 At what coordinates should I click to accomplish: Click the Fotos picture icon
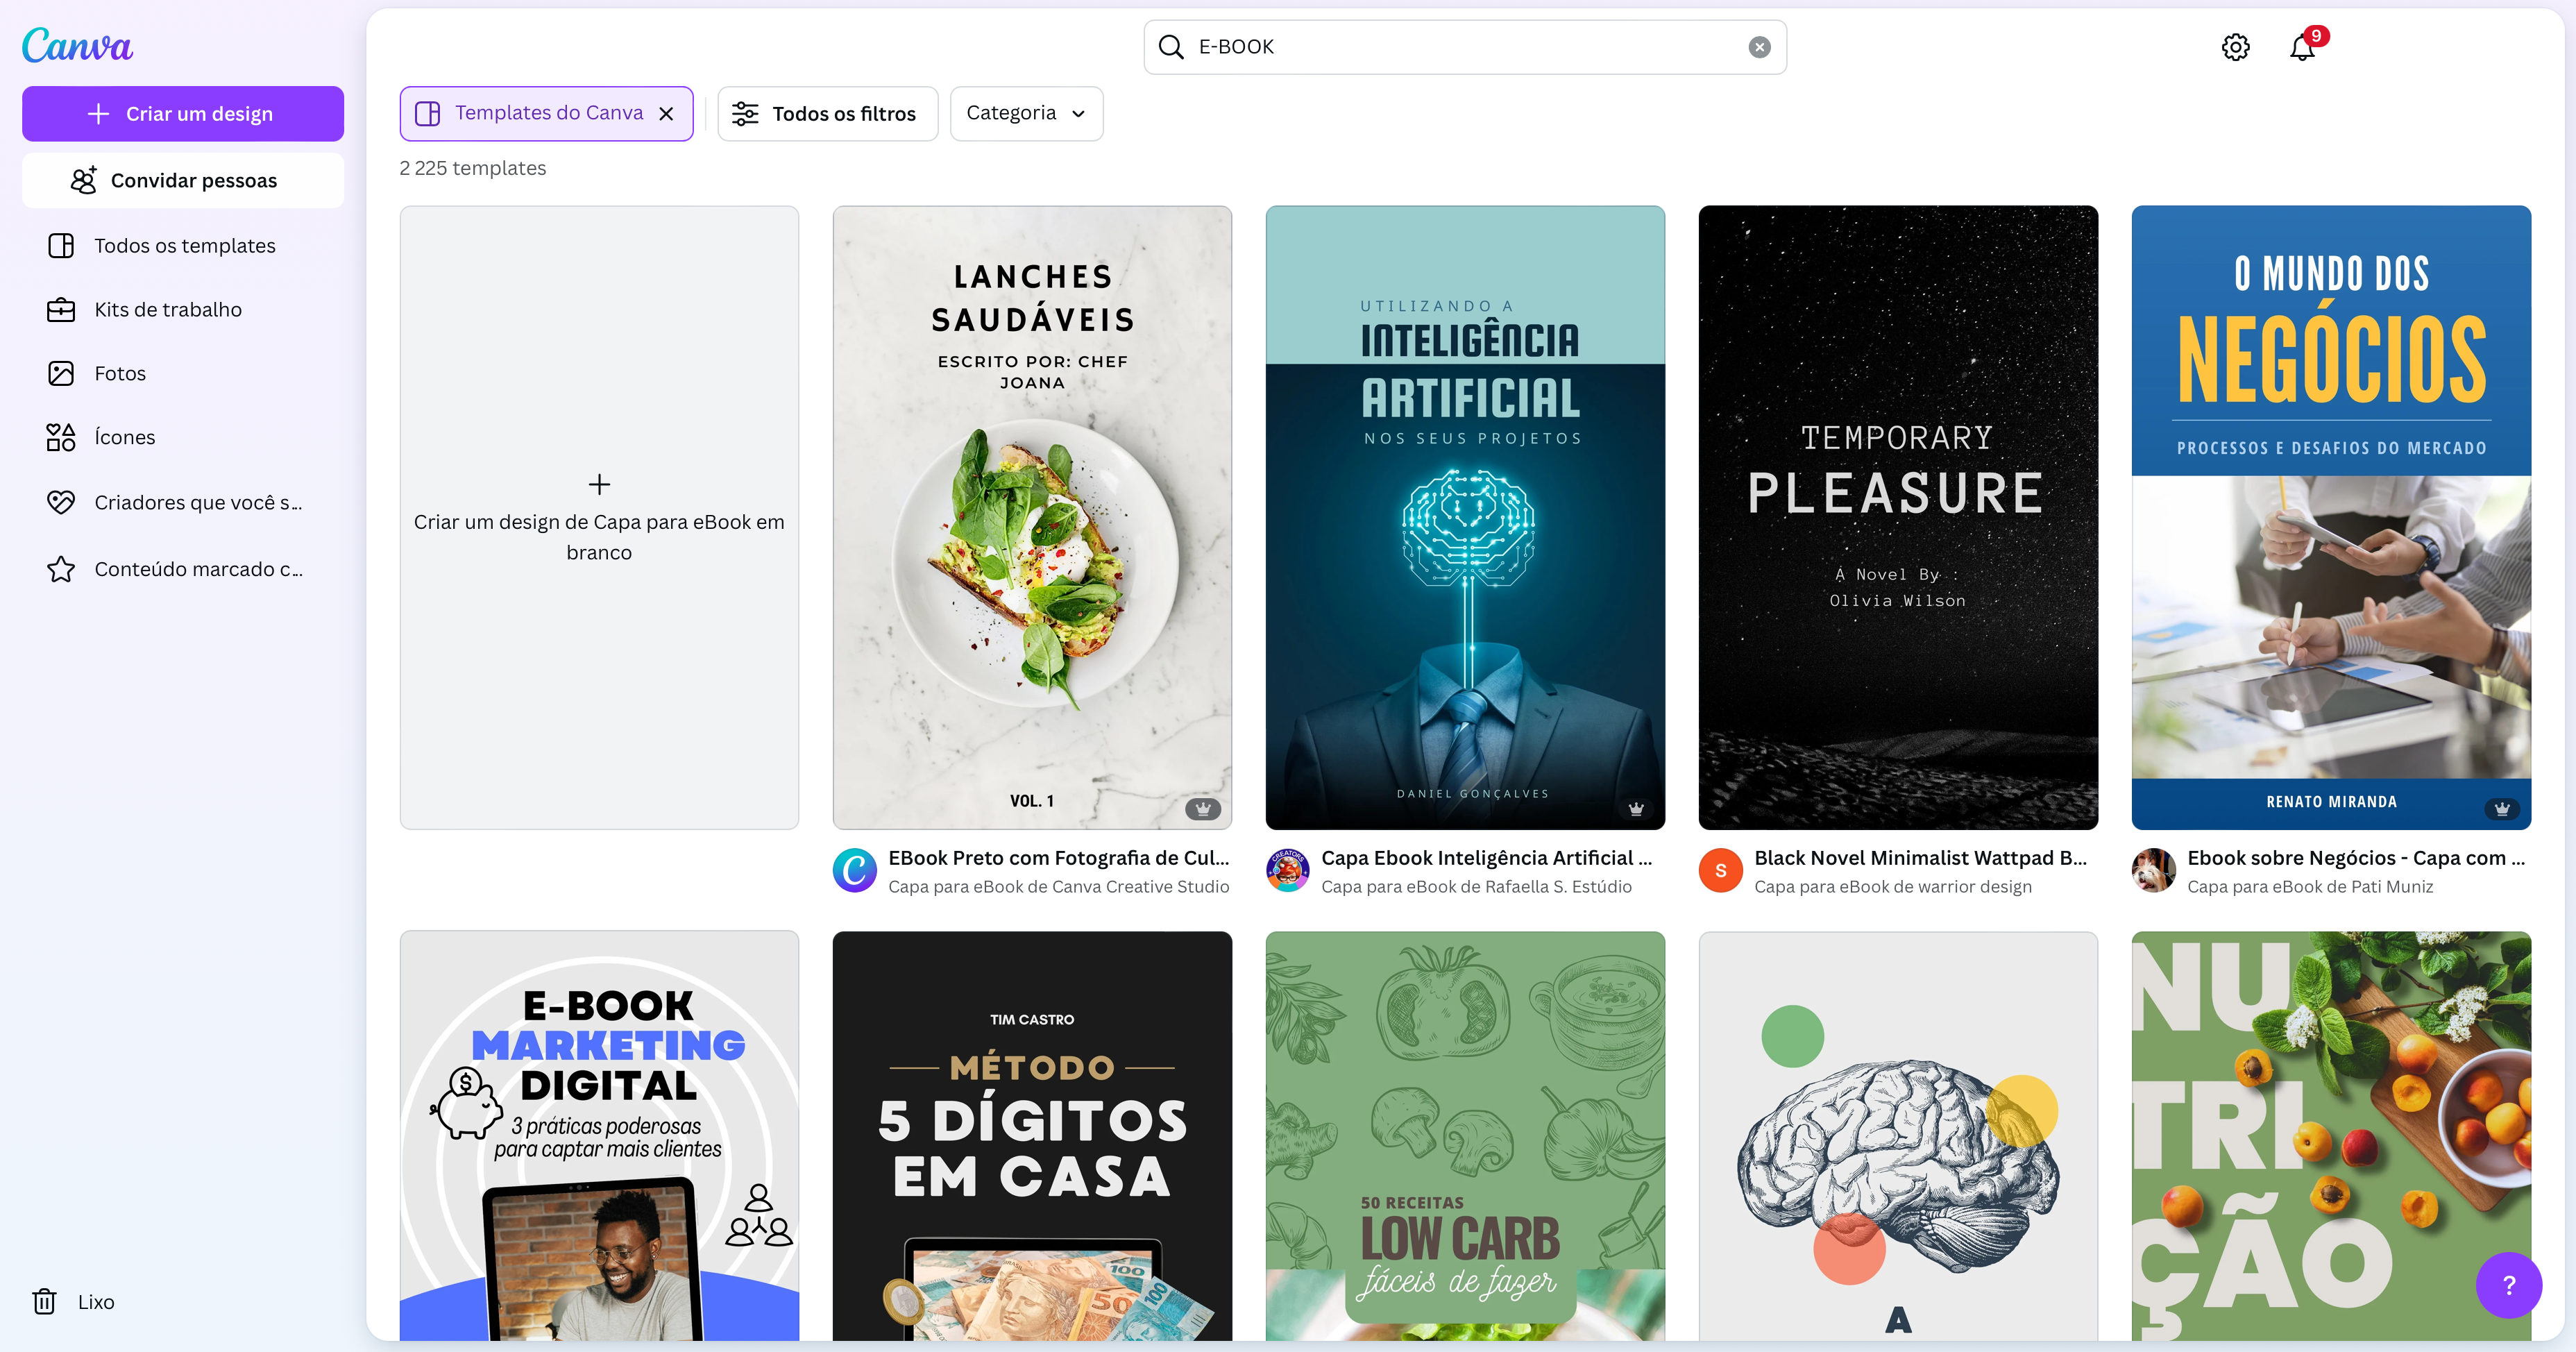click(x=61, y=374)
